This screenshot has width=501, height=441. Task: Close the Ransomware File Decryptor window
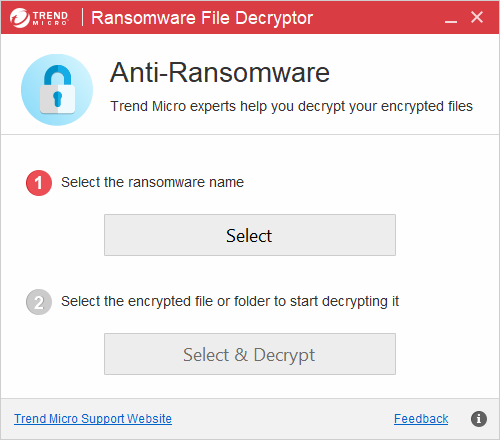click(x=477, y=17)
